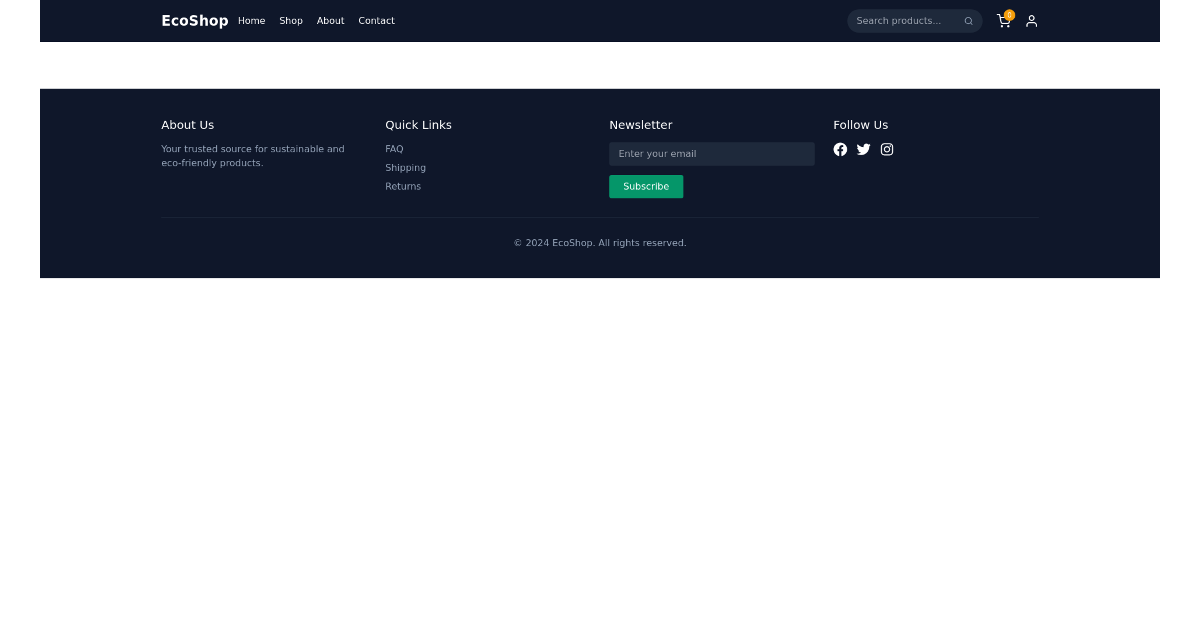Click the Twitter bird icon

tap(863, 149)
